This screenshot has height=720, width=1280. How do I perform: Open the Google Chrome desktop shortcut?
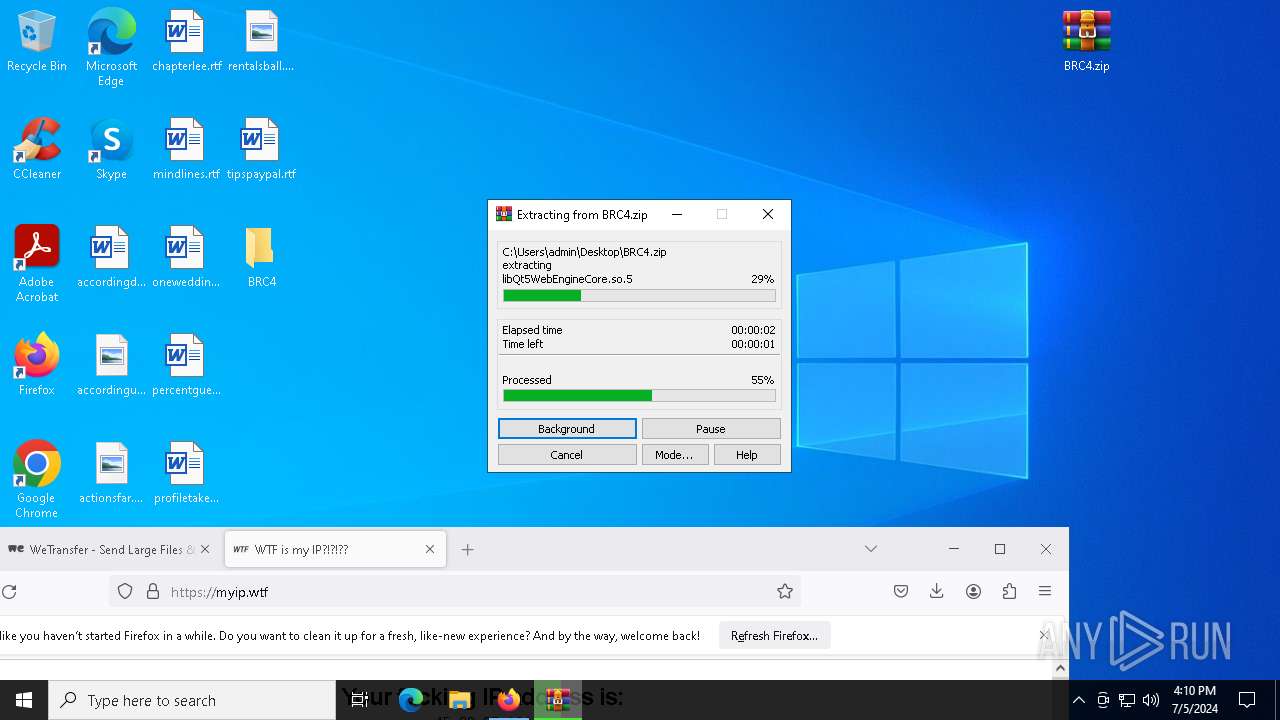coord(37,480)
